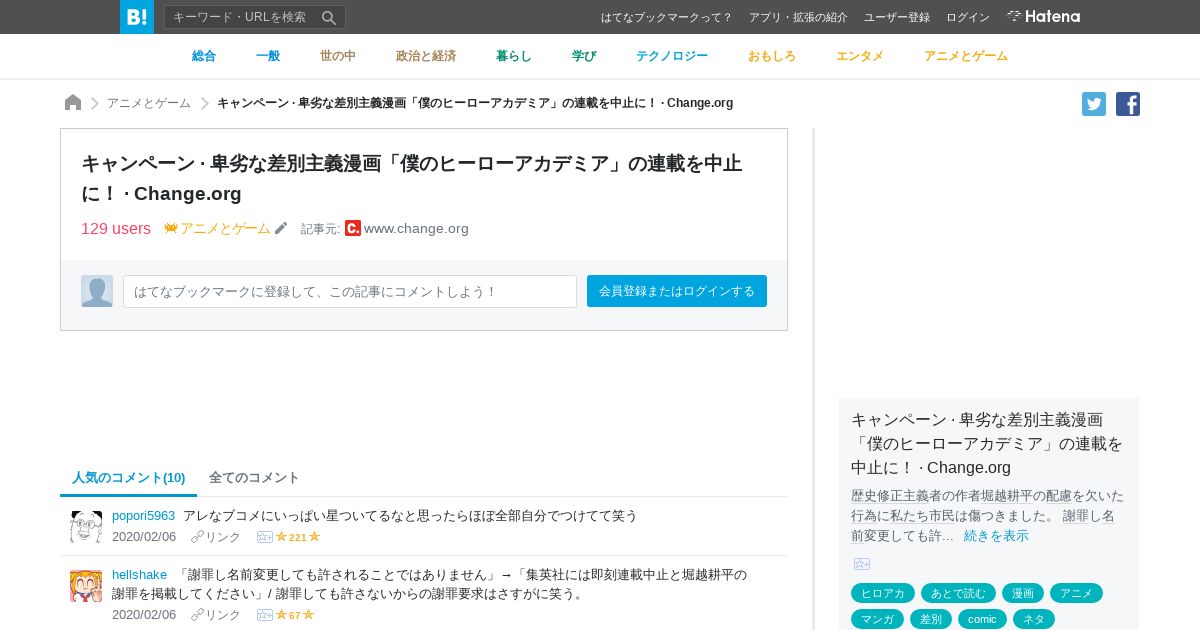Screen dimensions: 1200x630
Task: Click the bookmark comment input box
Action: click(350, 291)
